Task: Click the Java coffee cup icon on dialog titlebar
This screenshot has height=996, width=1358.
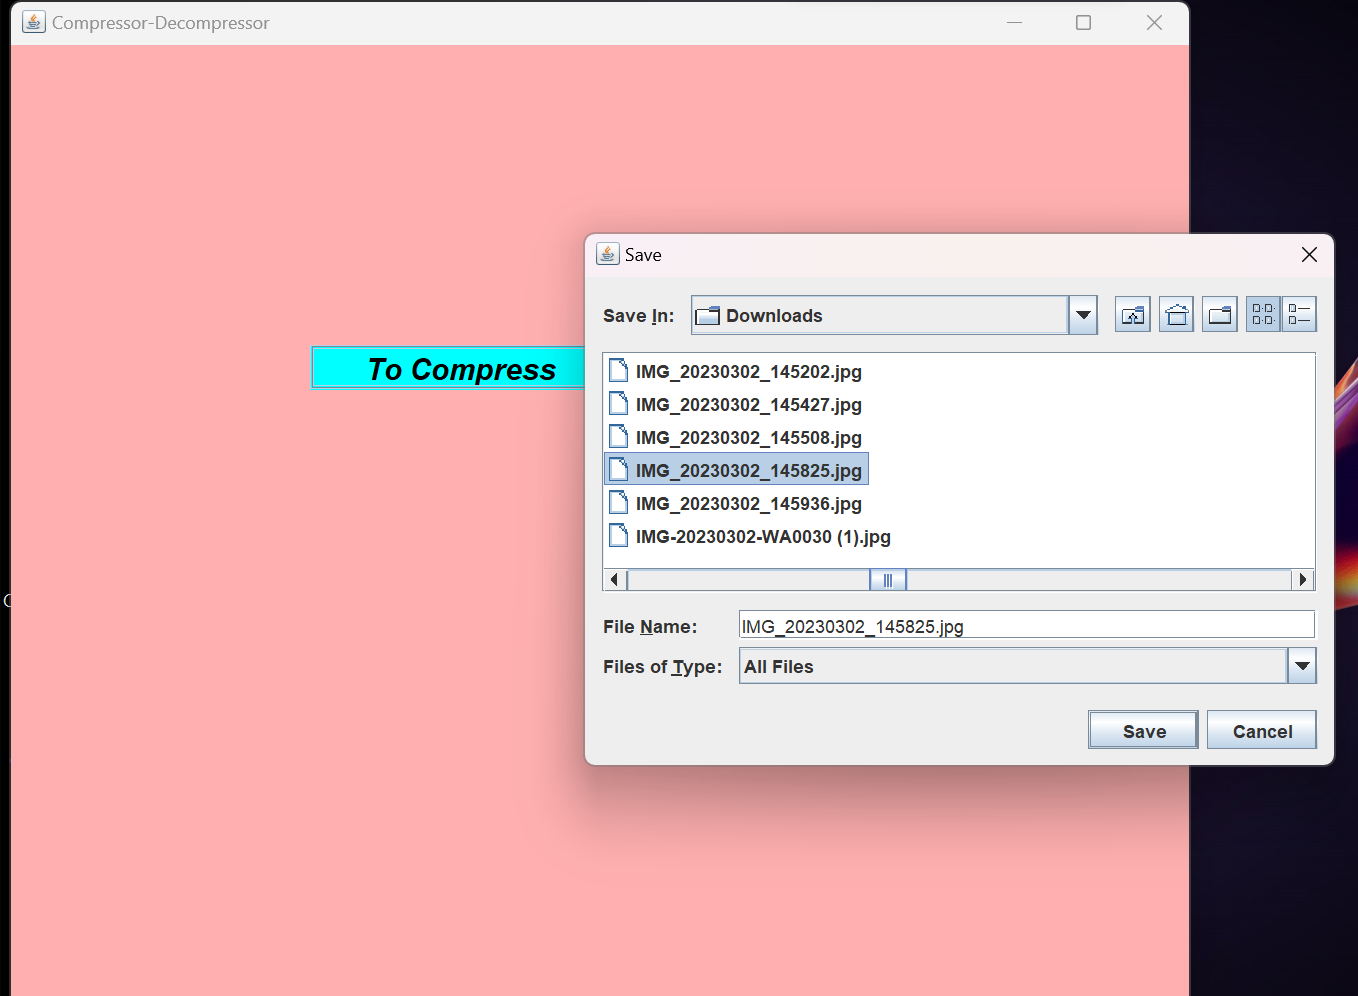Action: 607,254
